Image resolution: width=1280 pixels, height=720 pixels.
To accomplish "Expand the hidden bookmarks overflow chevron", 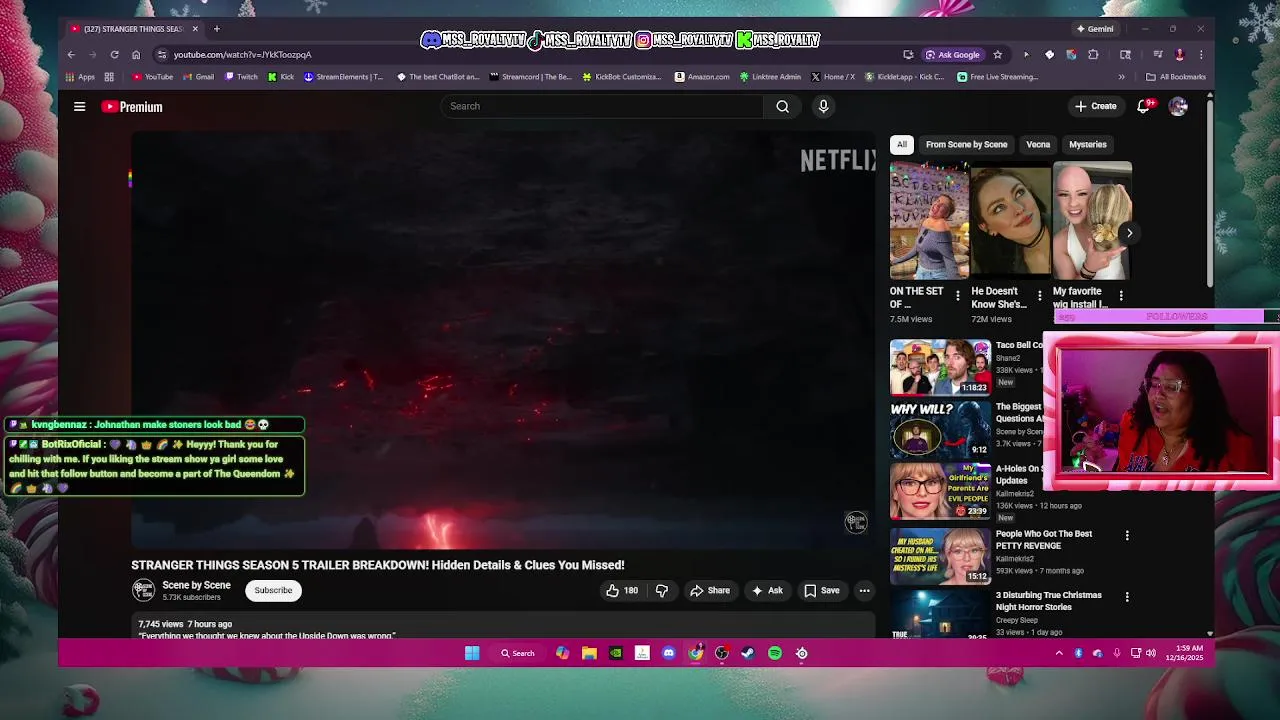I will pyautogui.click(x=1121, y=77).
